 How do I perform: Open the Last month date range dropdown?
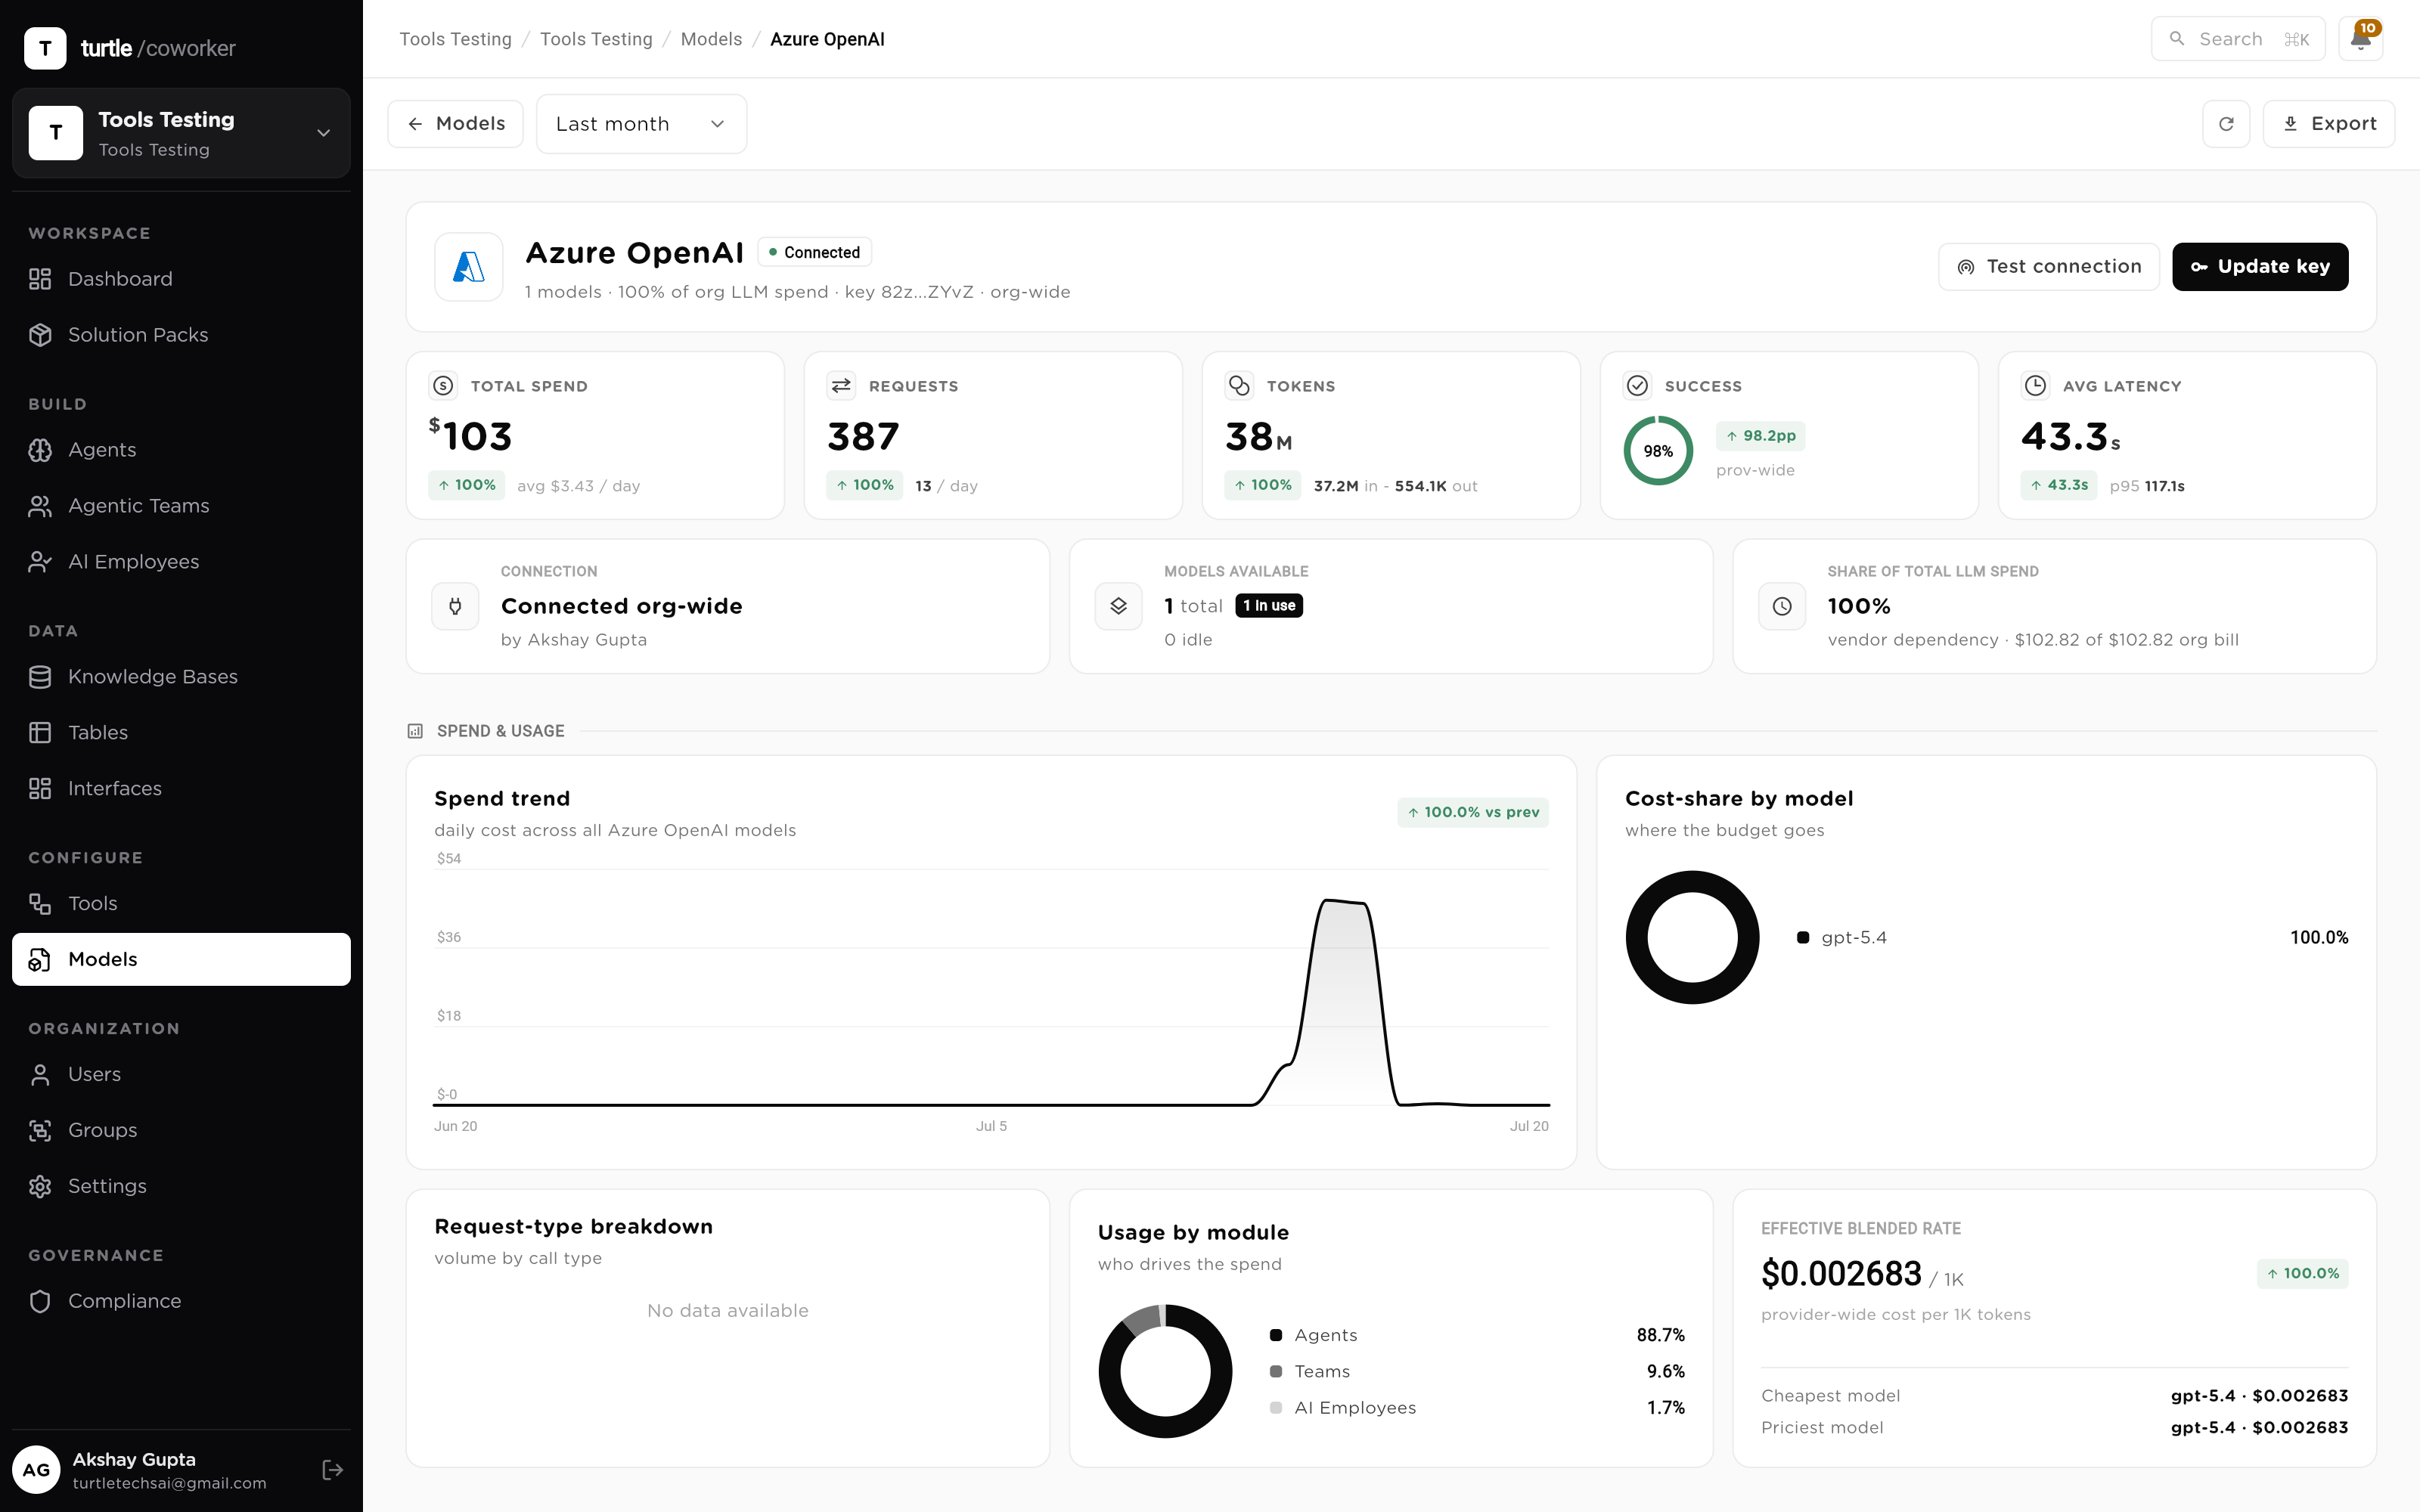[x=641, y=124]
